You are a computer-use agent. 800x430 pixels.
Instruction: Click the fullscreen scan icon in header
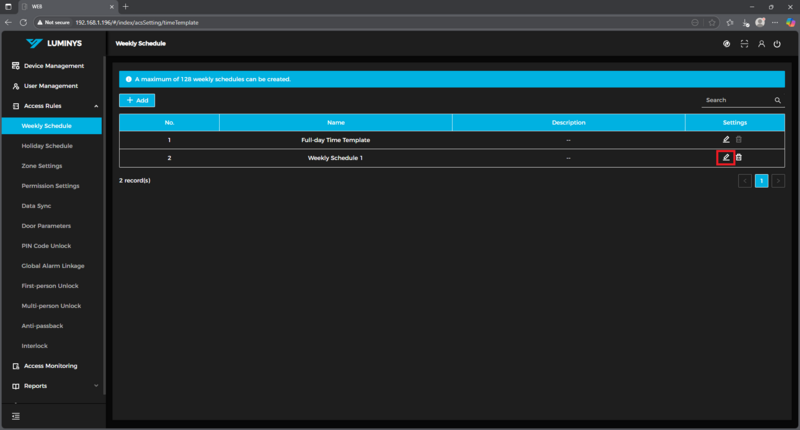pos(744,44)
